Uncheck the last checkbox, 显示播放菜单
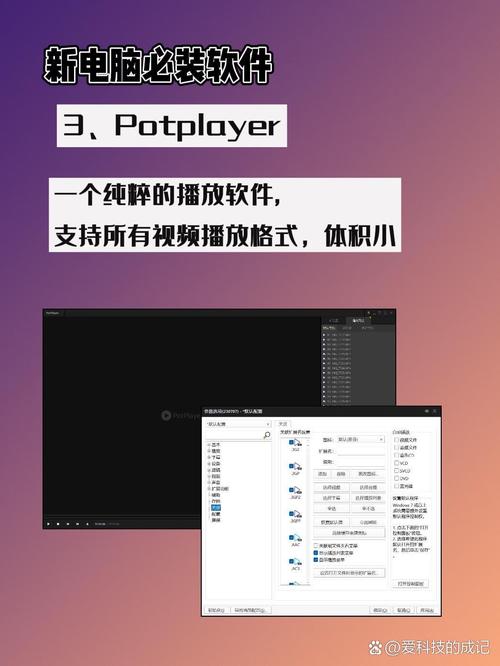Viewport: 500px width, 666px height. 316,560
